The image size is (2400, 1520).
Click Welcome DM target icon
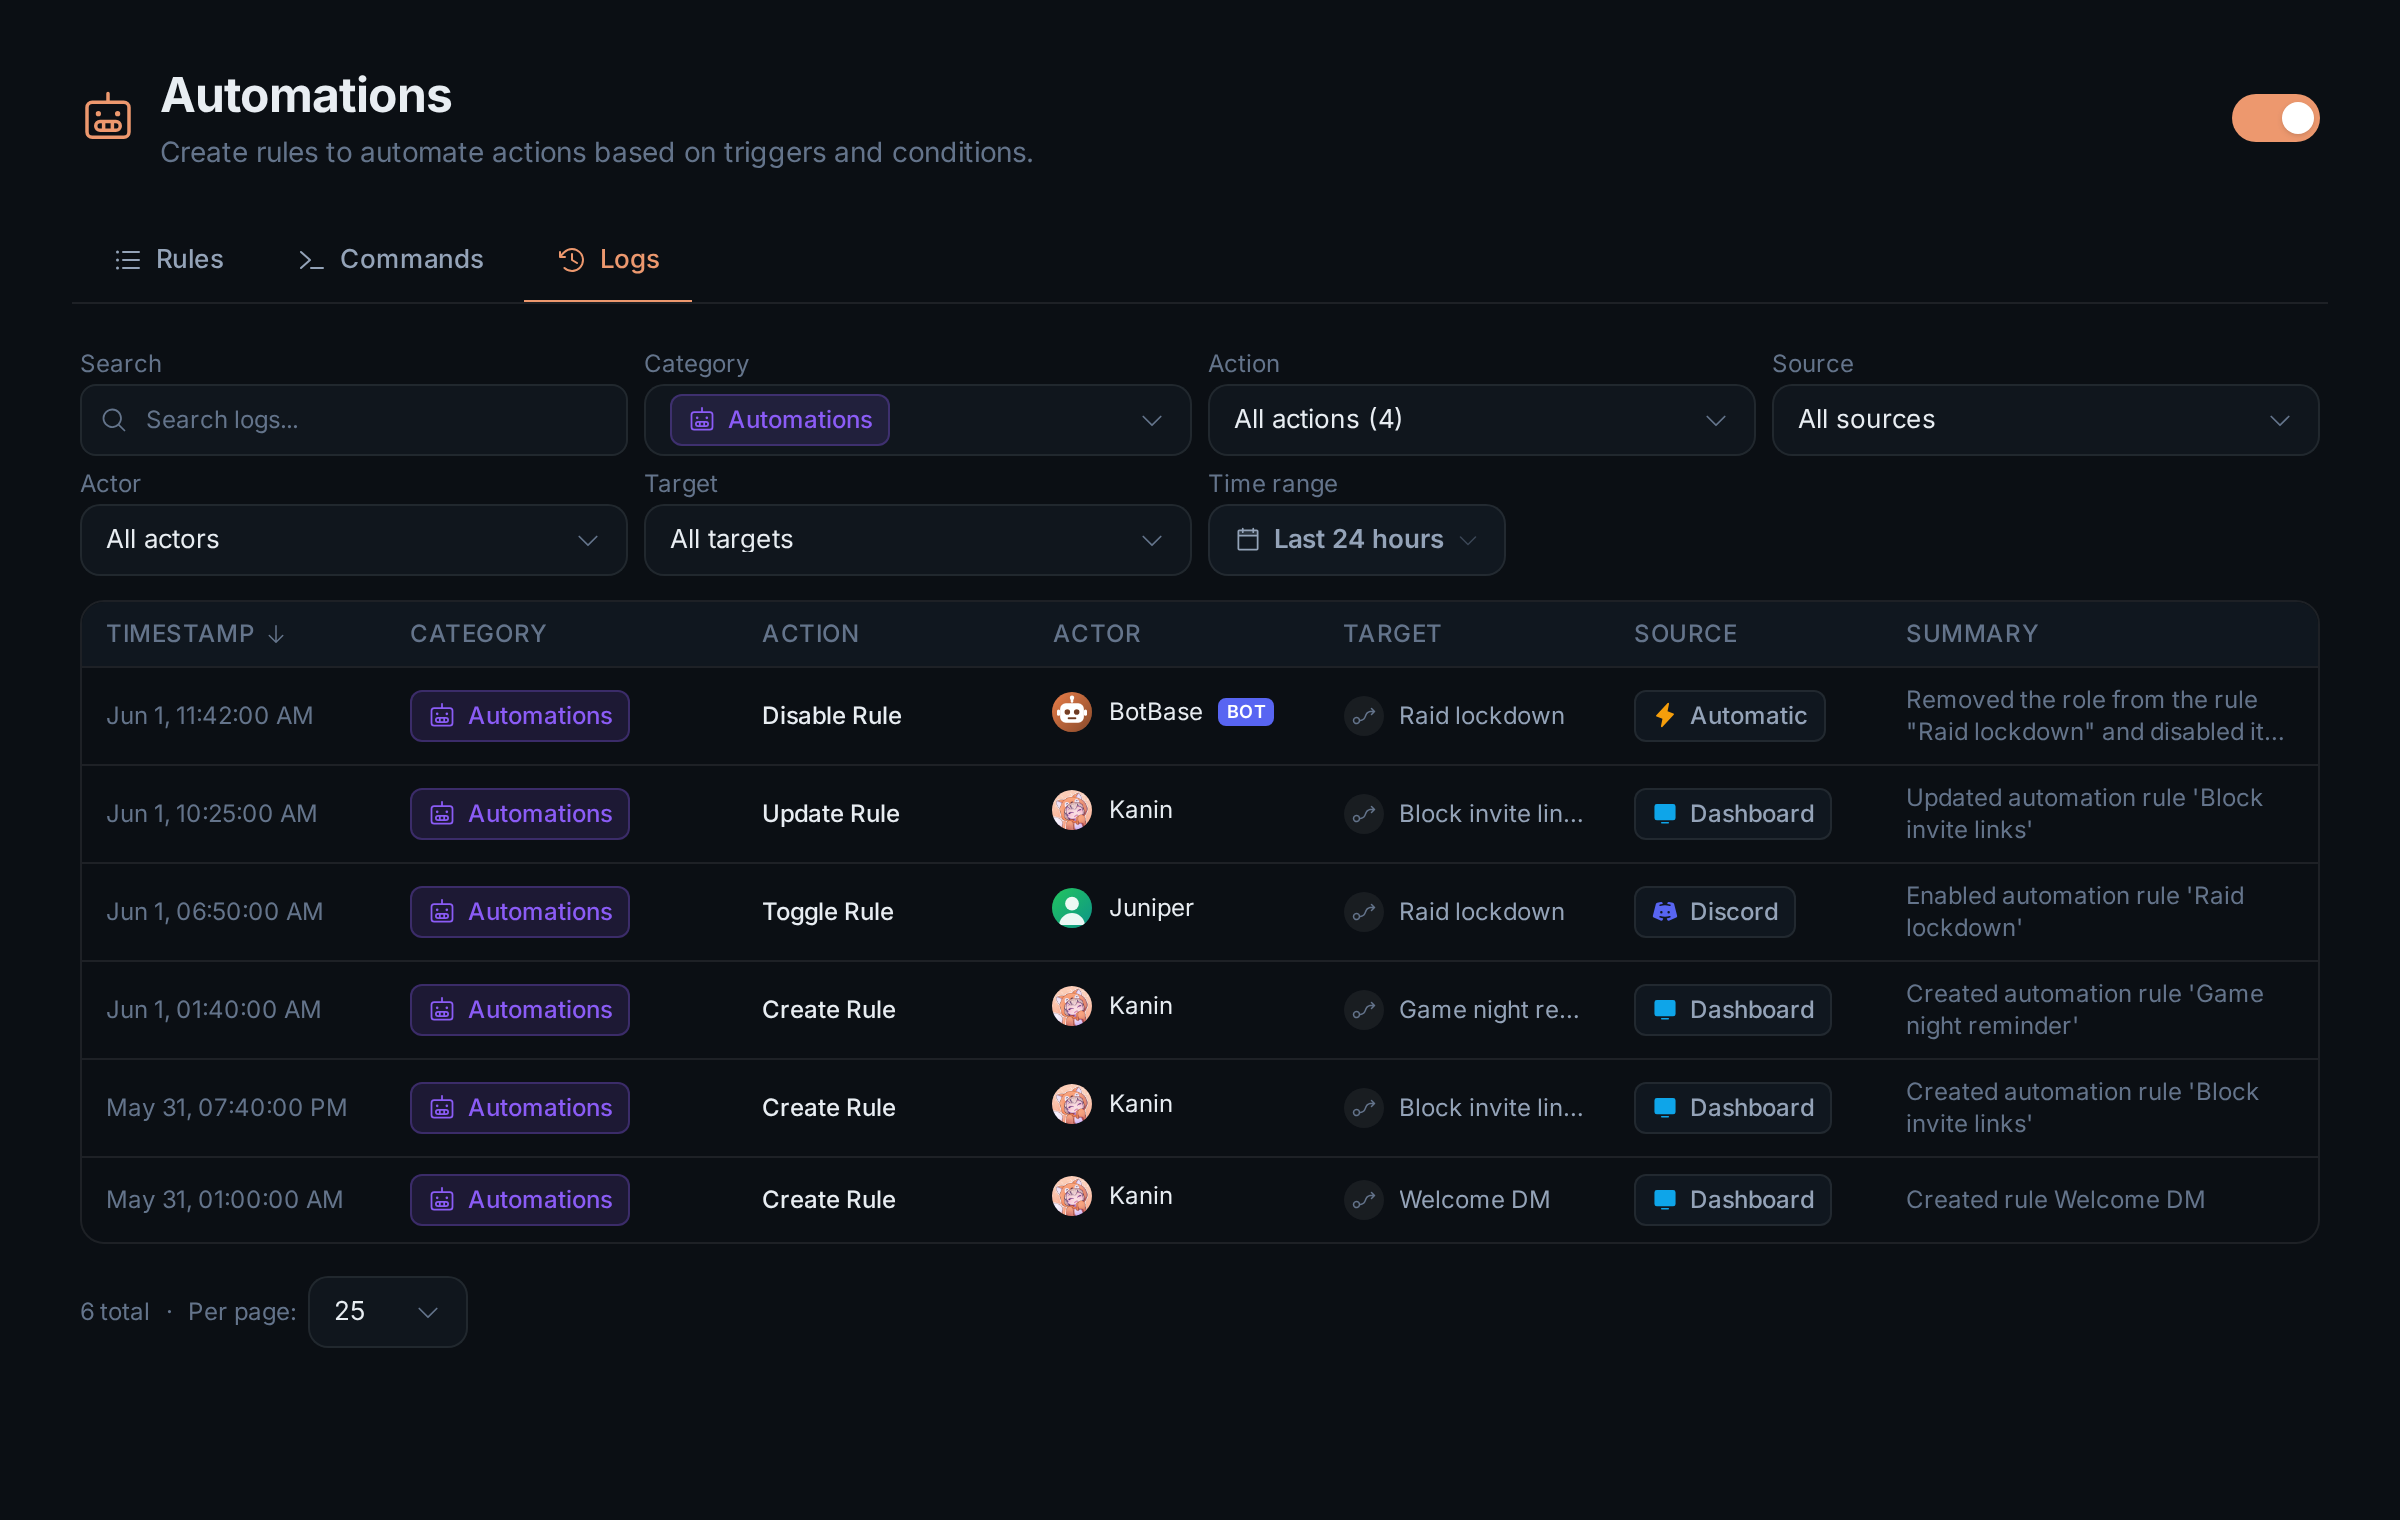[1364, 1200]
